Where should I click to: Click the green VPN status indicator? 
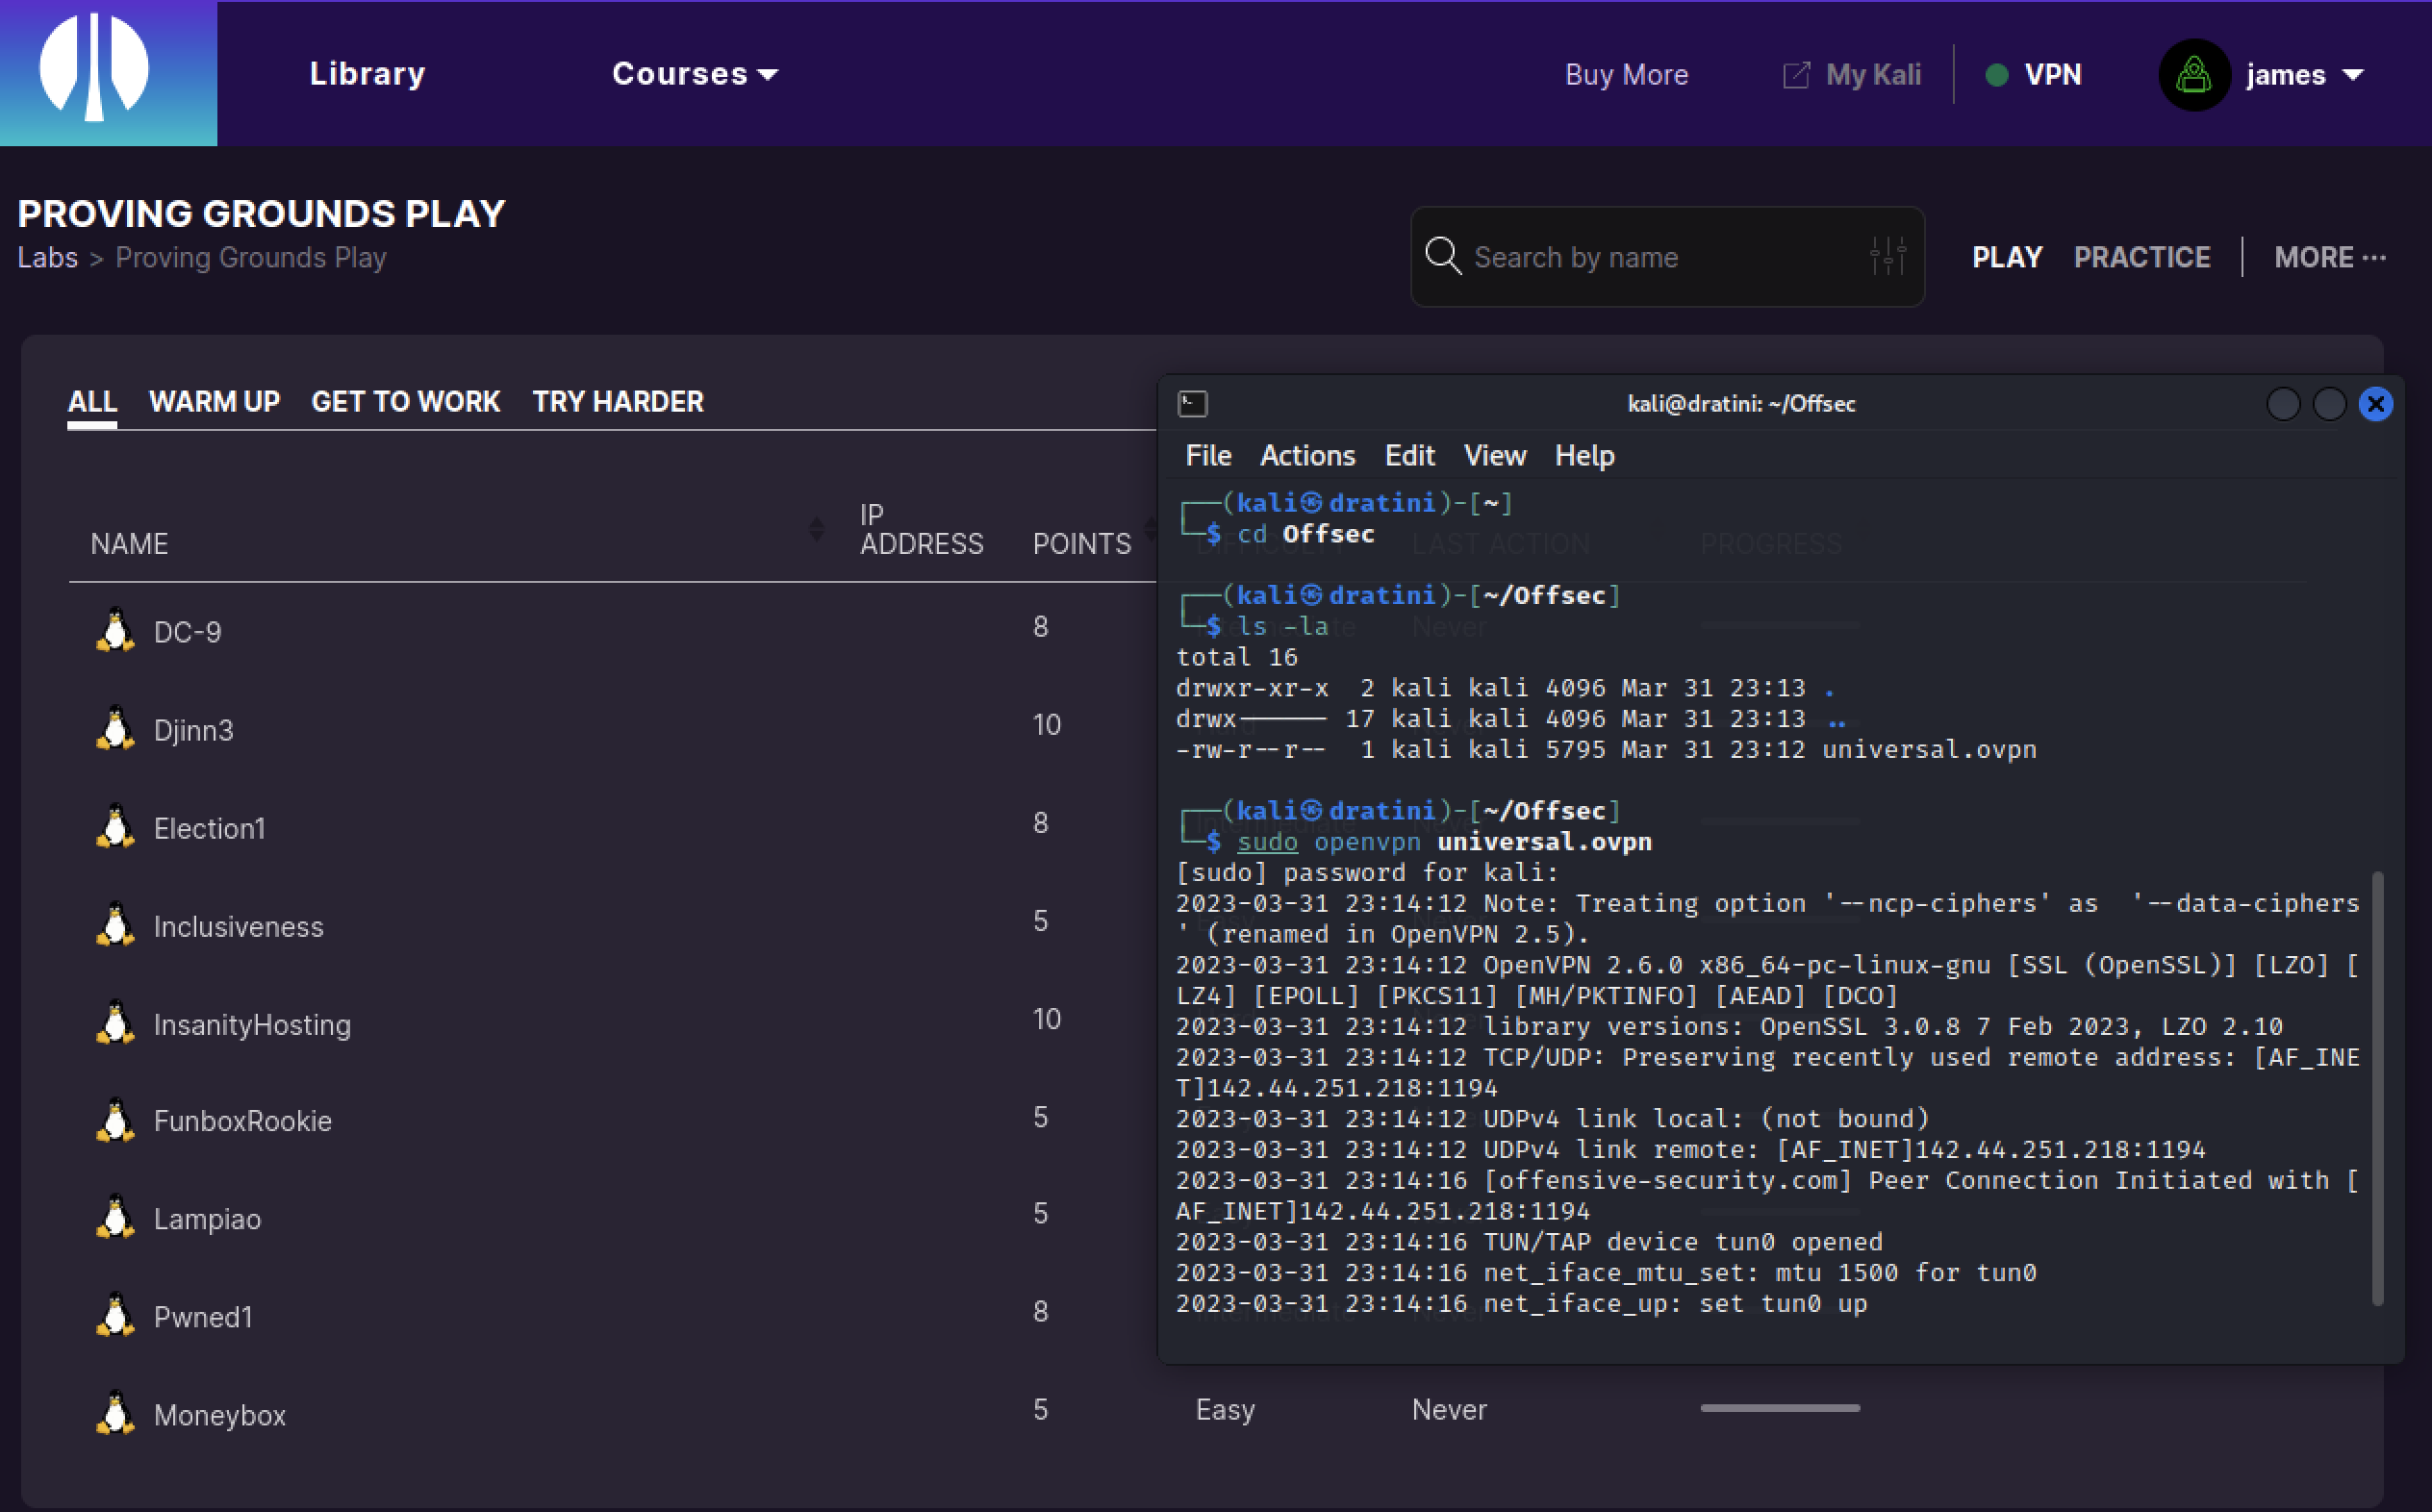point(1996,75)
